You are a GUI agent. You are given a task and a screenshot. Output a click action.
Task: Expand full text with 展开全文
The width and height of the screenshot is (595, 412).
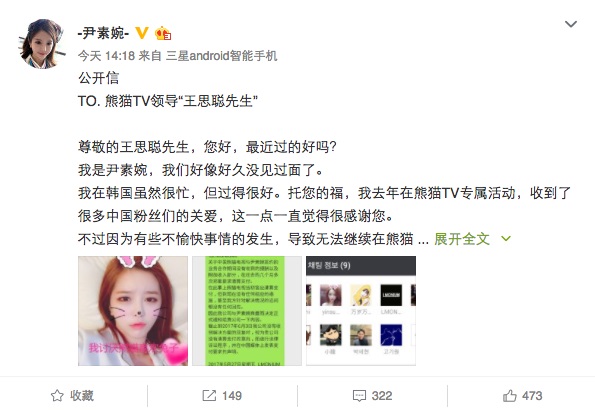(x=462, y=239)
